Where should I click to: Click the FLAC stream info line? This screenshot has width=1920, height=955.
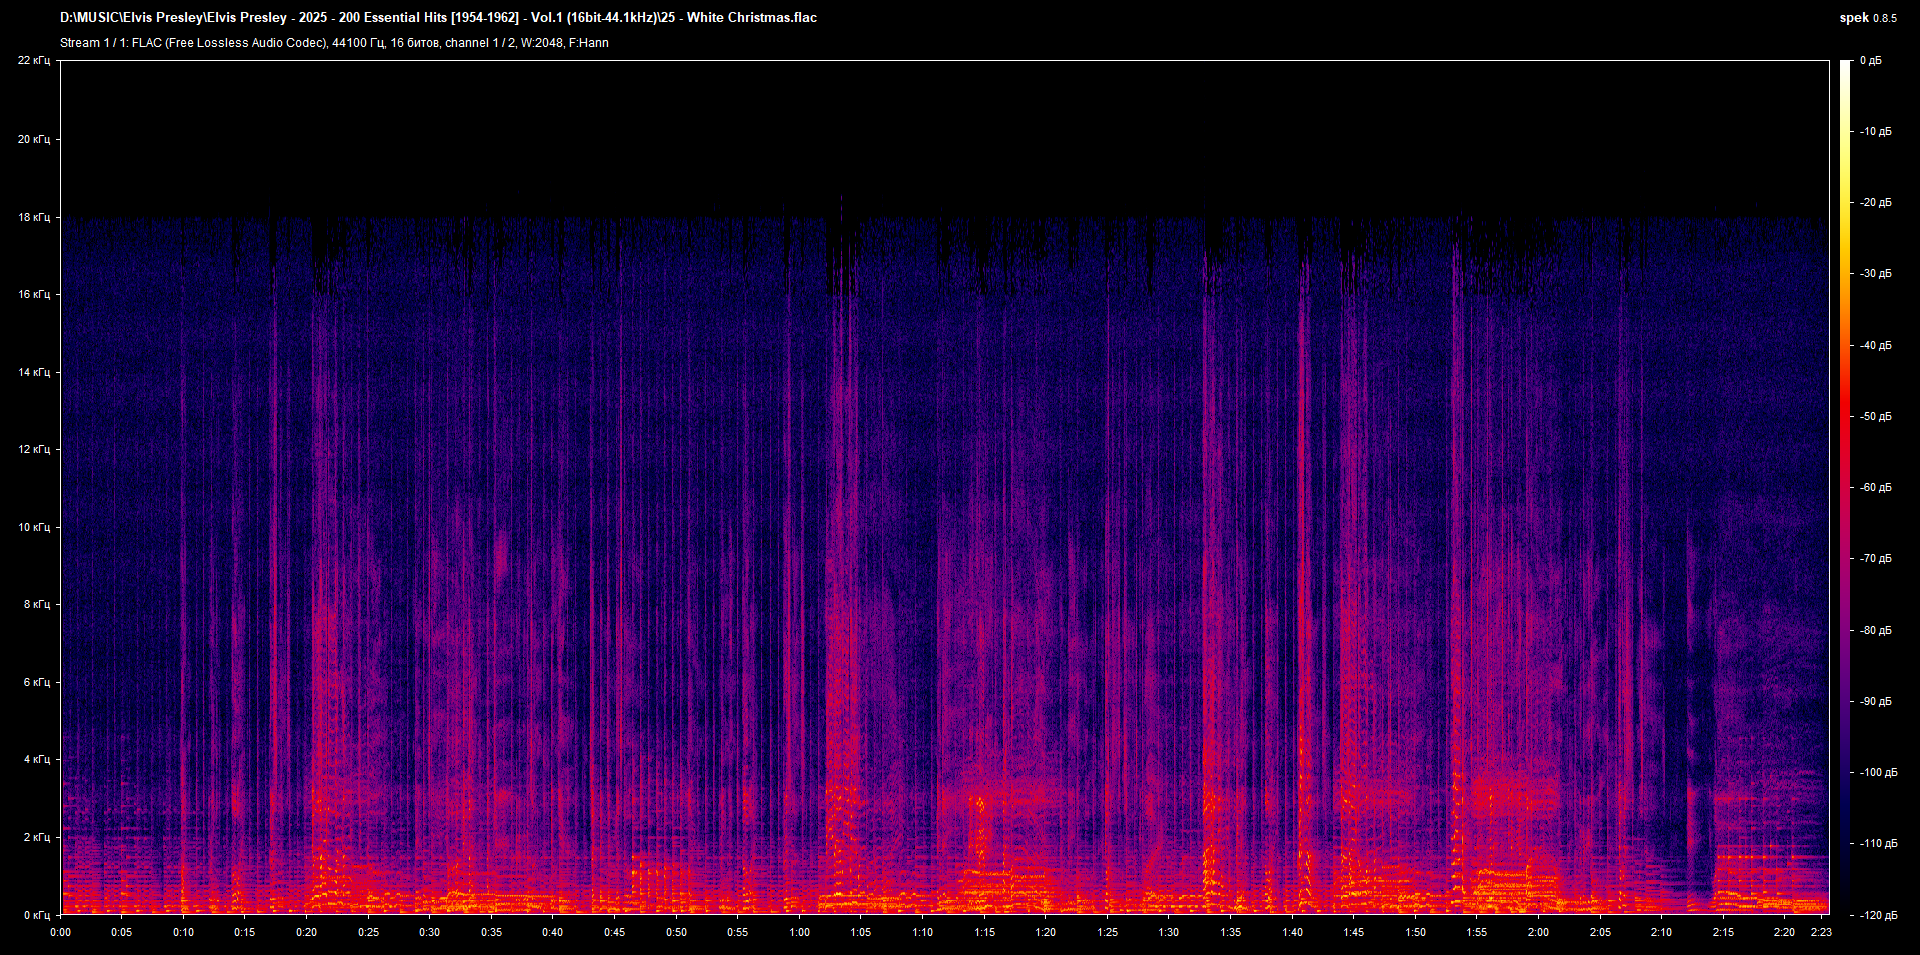point(334,43)
